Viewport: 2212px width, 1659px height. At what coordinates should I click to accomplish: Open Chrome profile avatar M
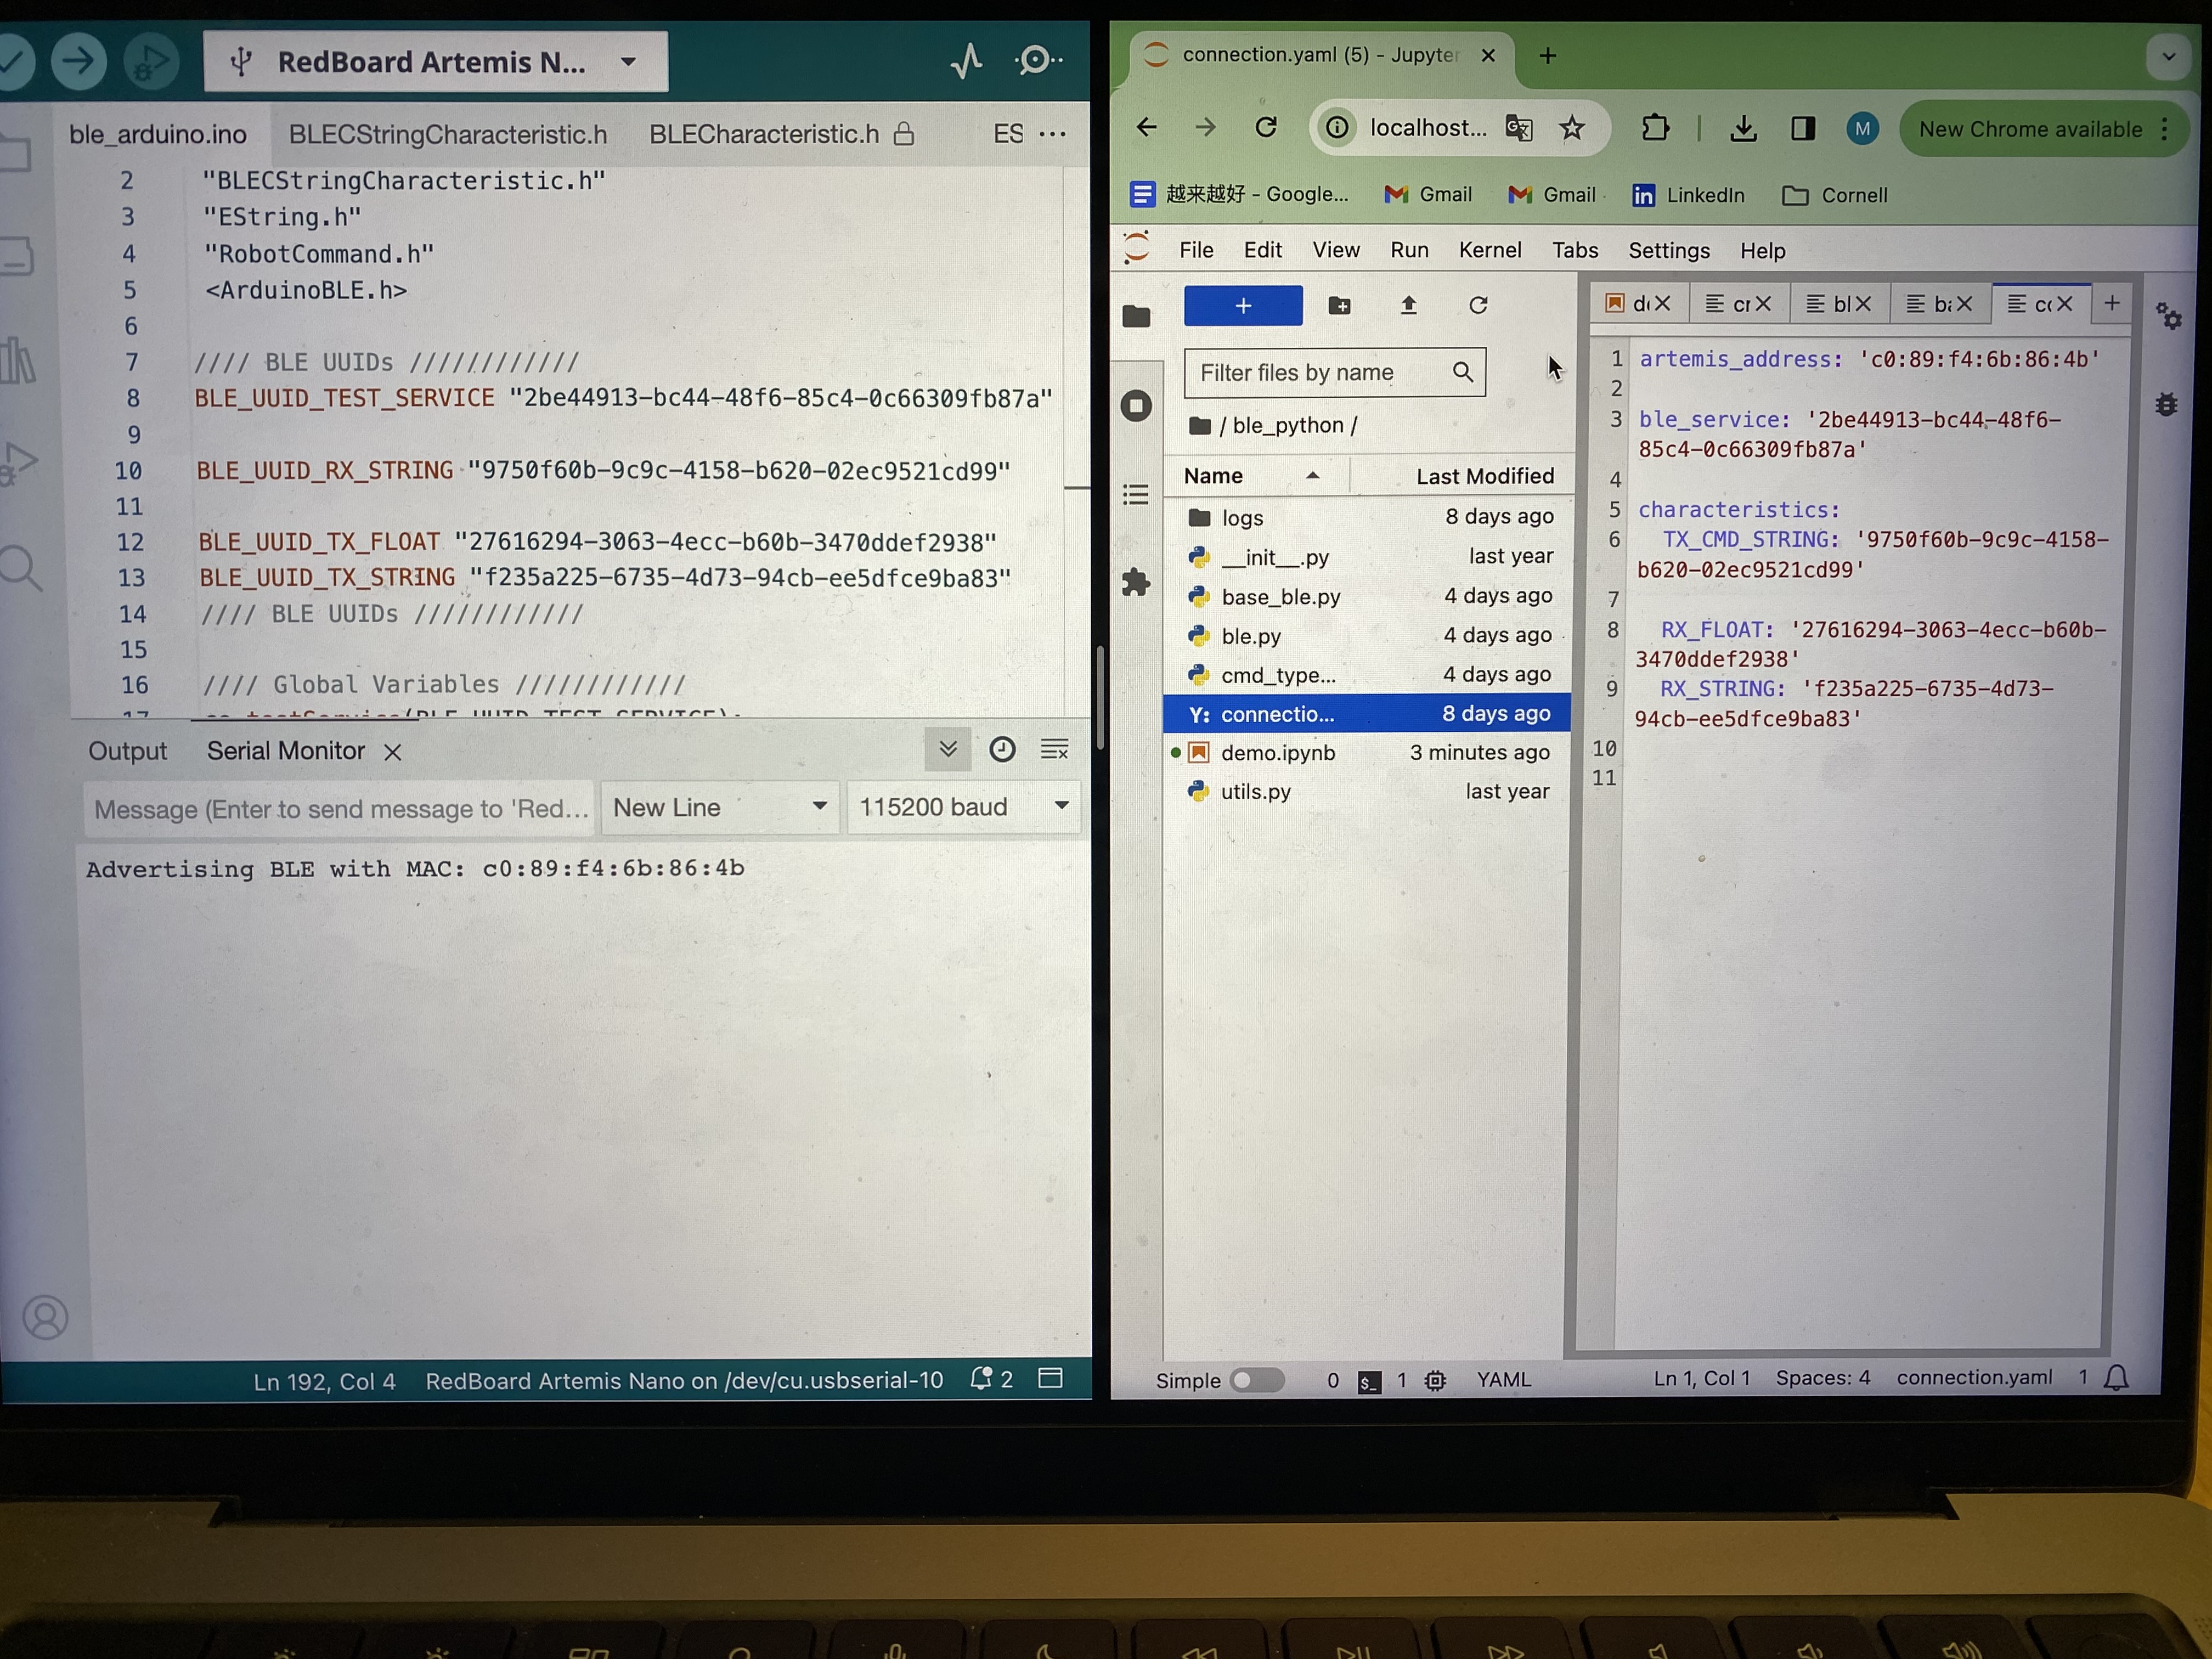pyautogui.click(x=1862, y=128)
